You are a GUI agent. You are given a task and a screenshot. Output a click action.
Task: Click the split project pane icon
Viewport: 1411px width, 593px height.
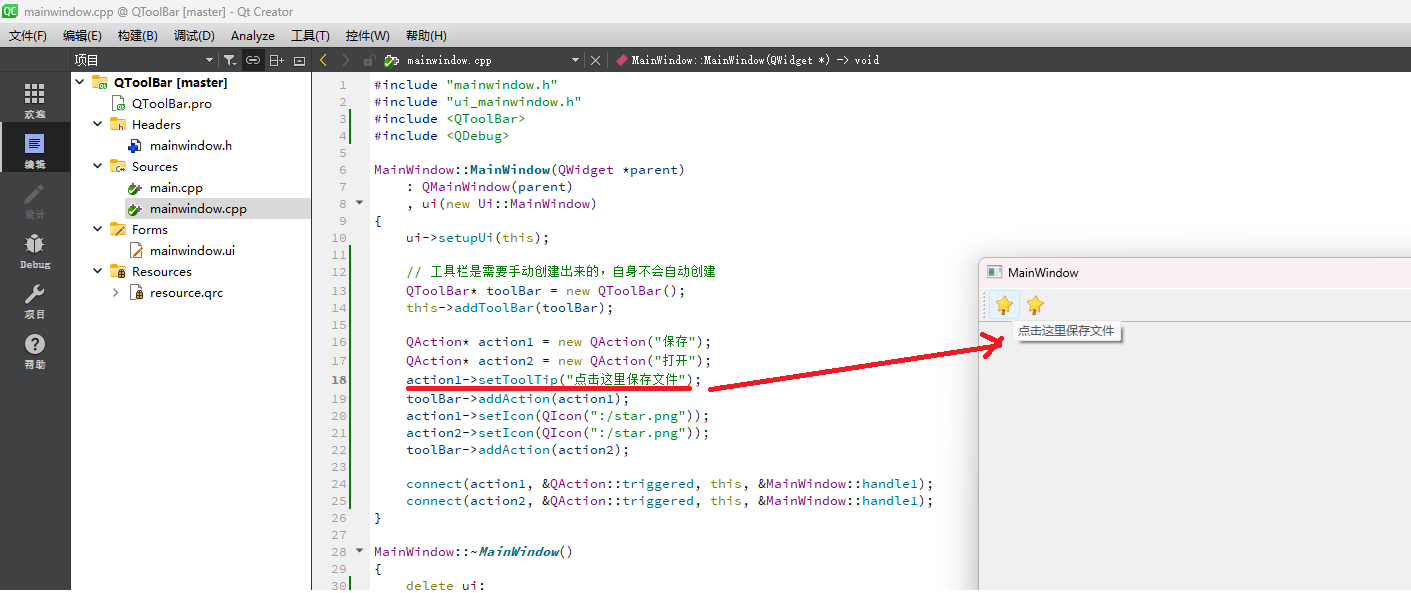click(x=277, y=60)
